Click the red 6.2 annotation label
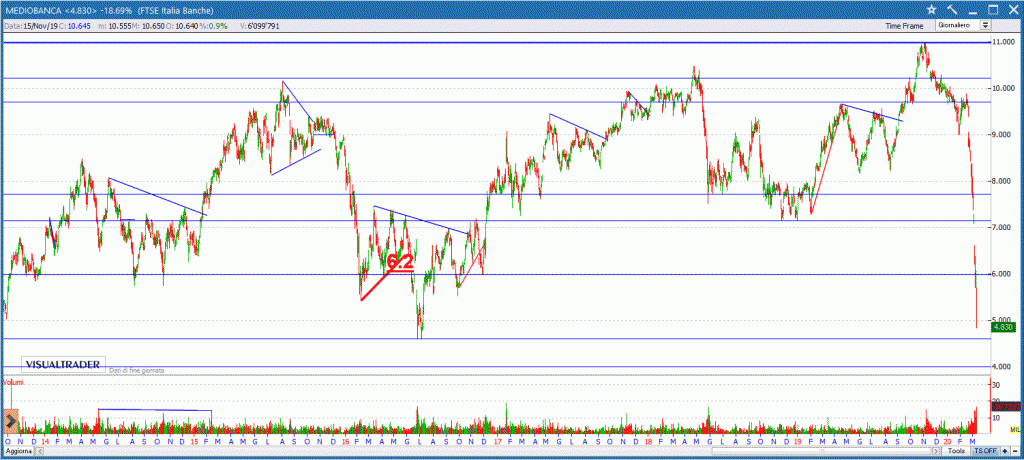The height and width of the screenshot is (460, 1024). click(400, 262)
